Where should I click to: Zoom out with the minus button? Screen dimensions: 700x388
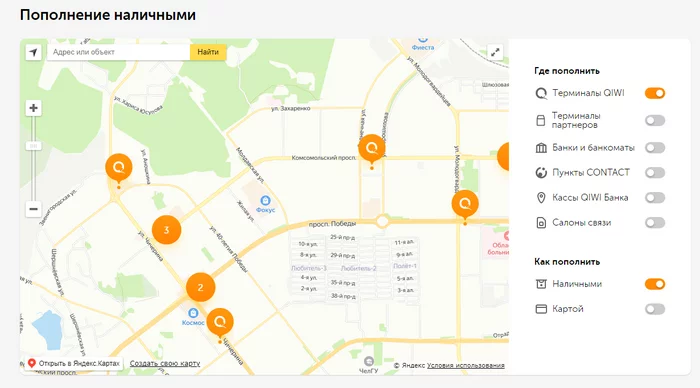tap(33, 209)
